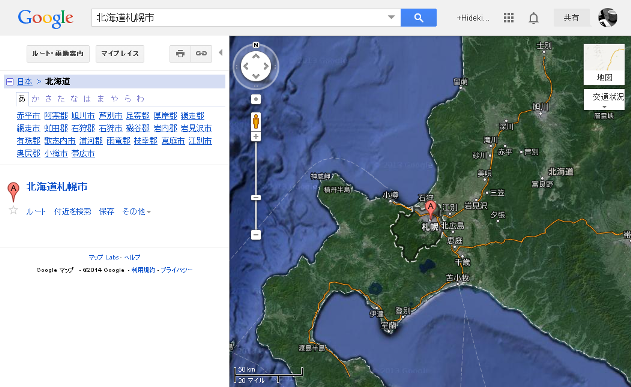Image resolution: width=631 pixels, height=387 pixels.
Task: Select the ら kana tab
Action: pos(128,99)
